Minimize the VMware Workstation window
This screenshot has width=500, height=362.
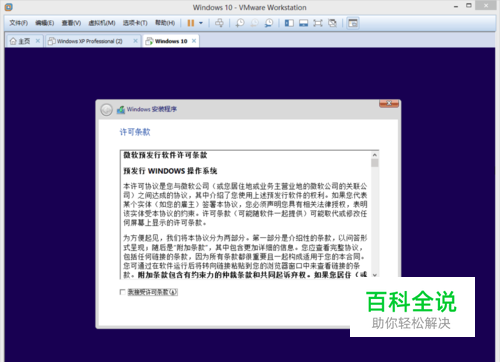click(456, 6)
